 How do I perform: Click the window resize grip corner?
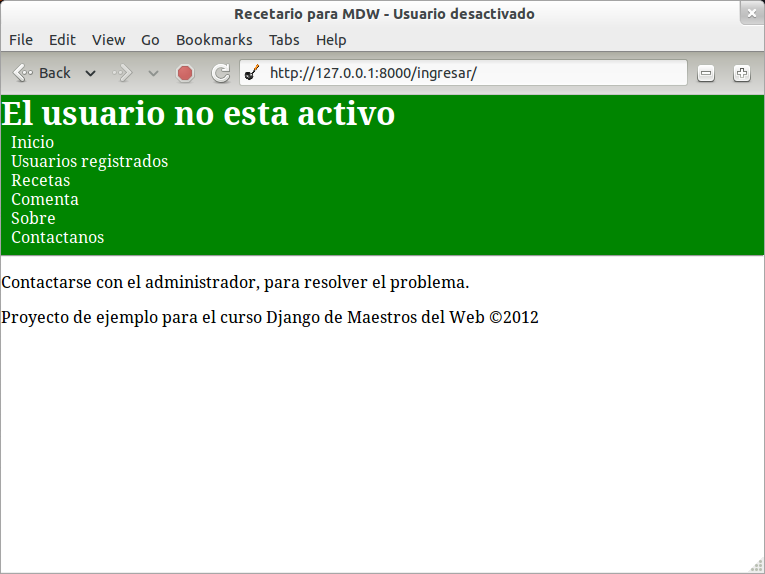[x=757, y=566]
